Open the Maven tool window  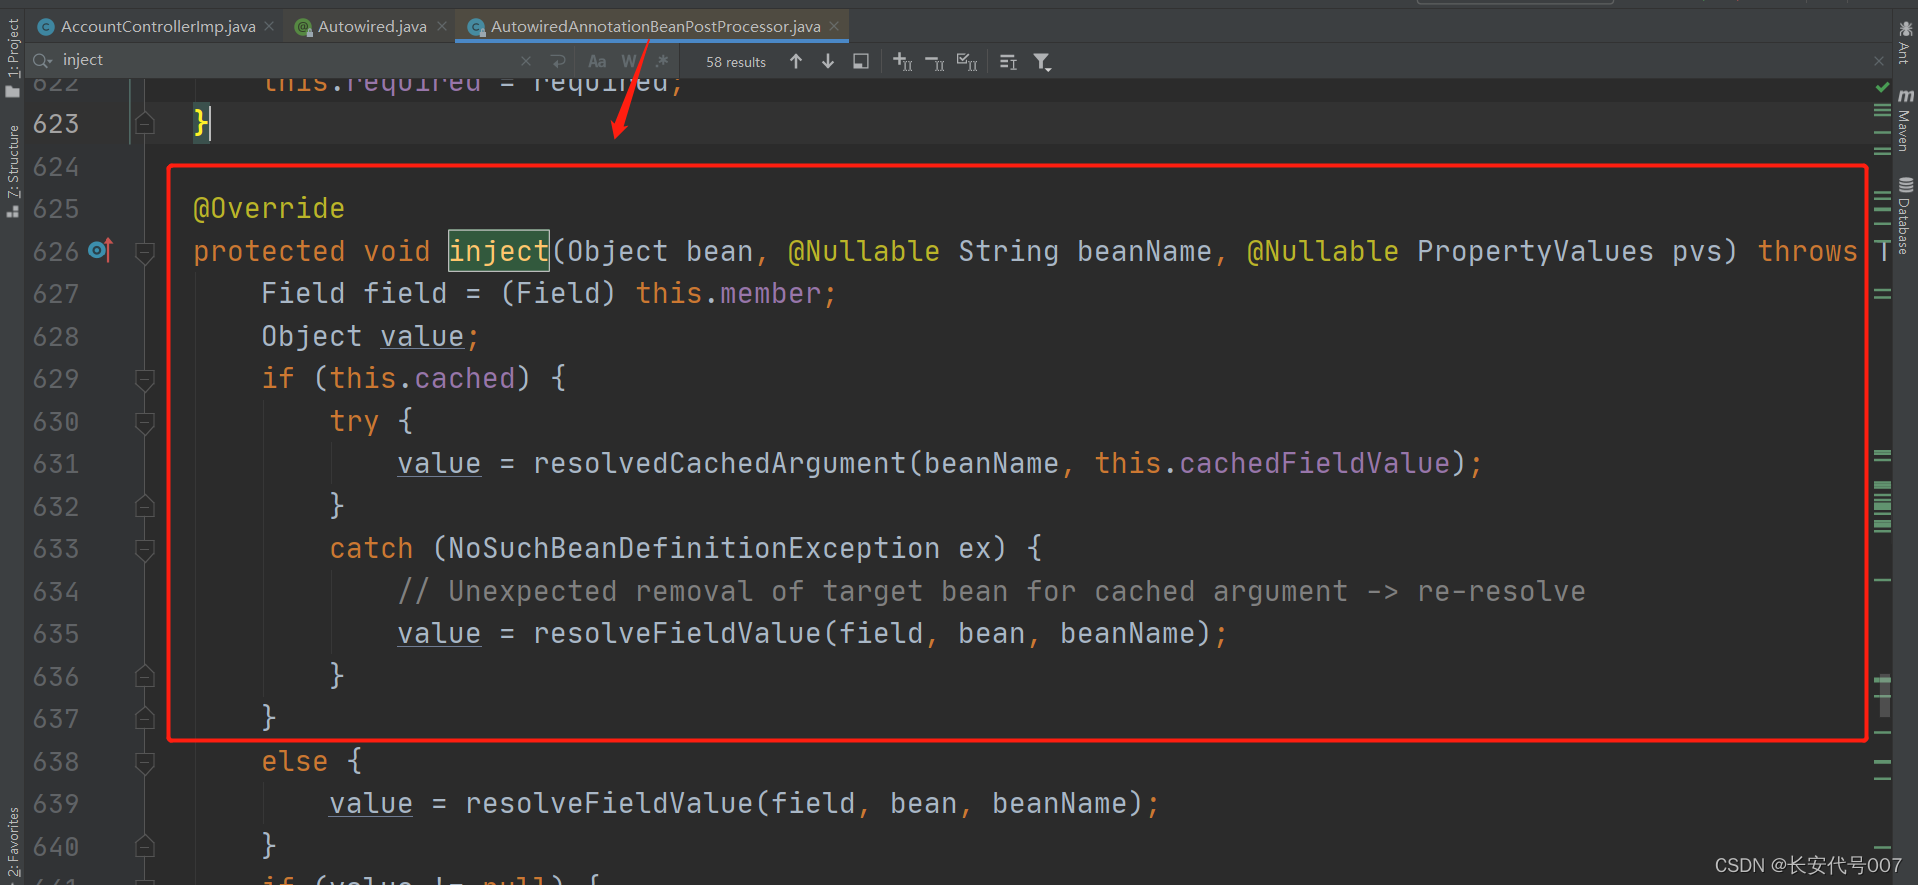1905,120
